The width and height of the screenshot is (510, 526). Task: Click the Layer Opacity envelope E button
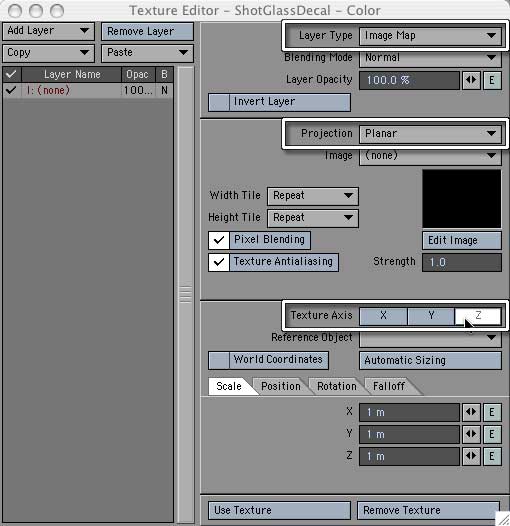(x=492, y=81)
